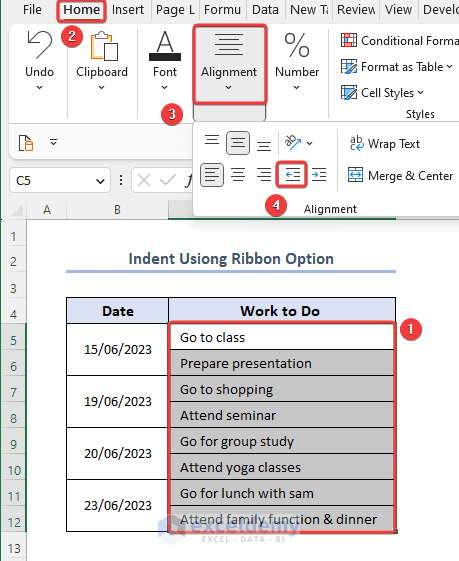Expand the Cell Styles dropdown
The width and height of the screenshot is (459, 561).
point(420,93)
